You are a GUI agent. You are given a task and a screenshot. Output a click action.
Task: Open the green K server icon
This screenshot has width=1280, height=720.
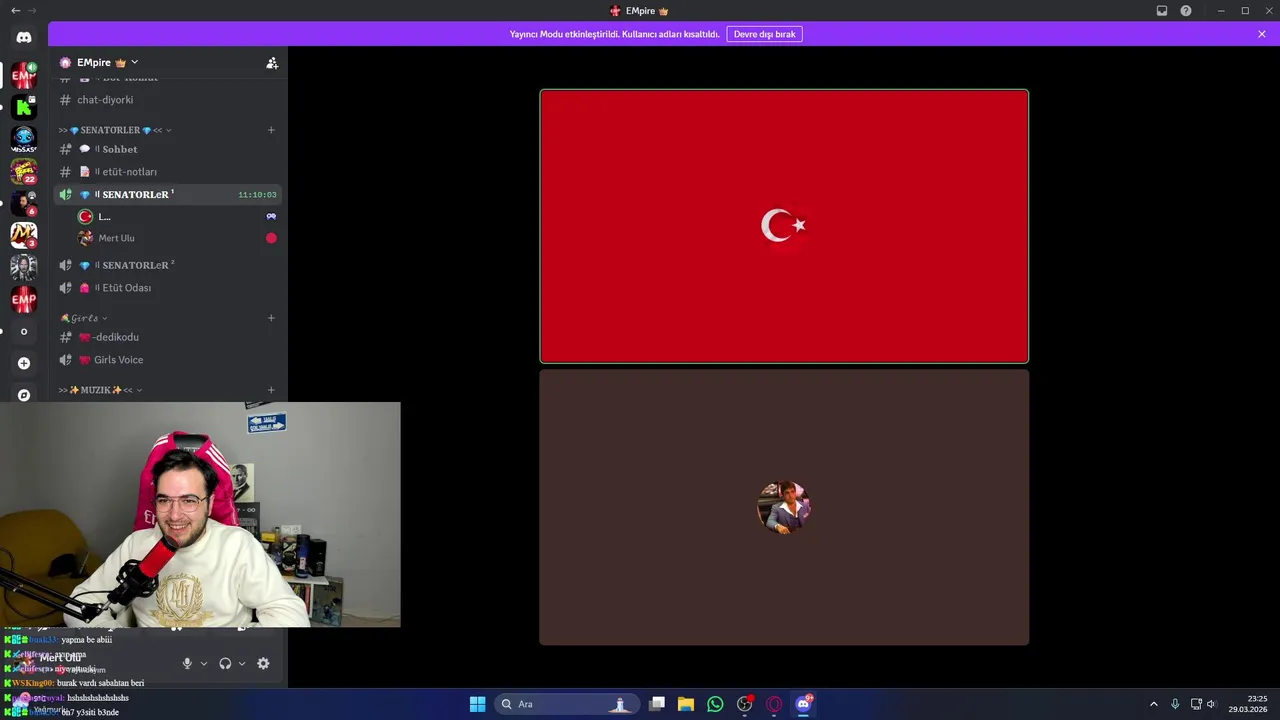coord(24,107)
